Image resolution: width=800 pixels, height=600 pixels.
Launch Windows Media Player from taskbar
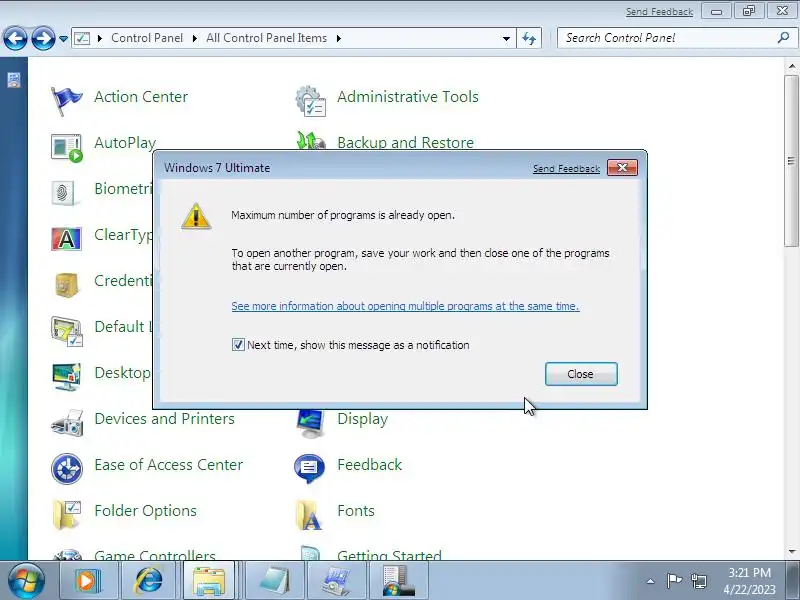(88, 581)
